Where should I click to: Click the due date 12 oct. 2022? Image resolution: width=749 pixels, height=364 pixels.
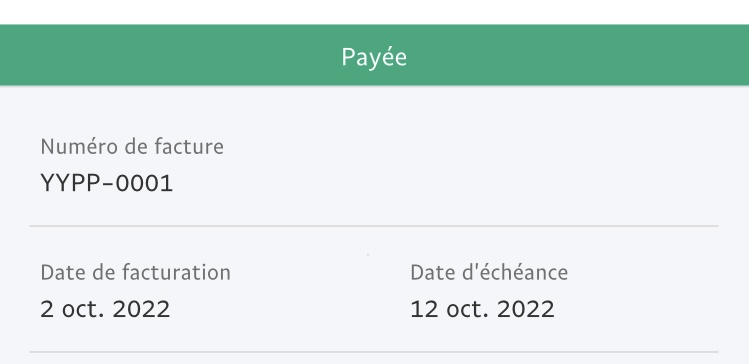click(482, 309)
